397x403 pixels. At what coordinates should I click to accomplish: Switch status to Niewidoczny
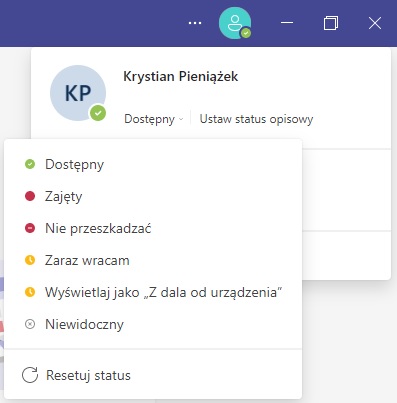[153, 324]
